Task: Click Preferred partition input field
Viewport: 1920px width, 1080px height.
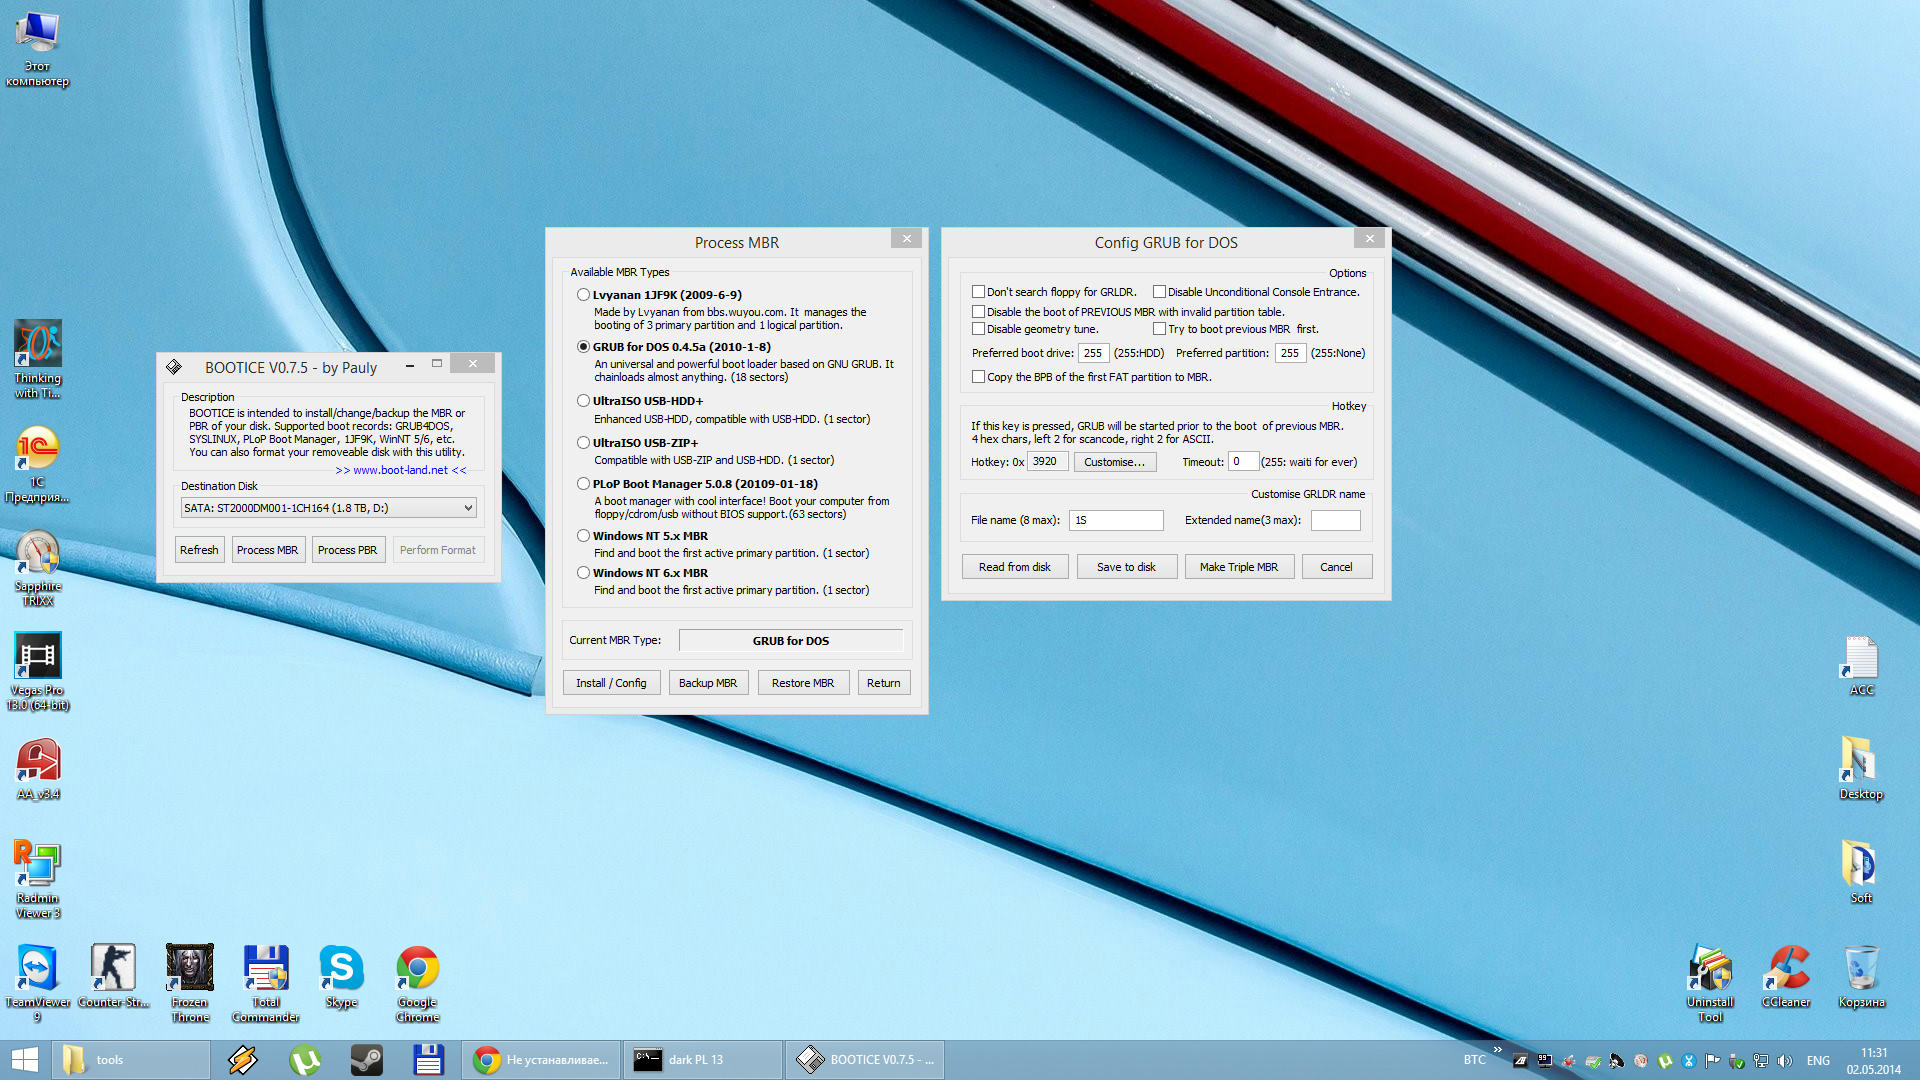Action: tap(1290, 353)
